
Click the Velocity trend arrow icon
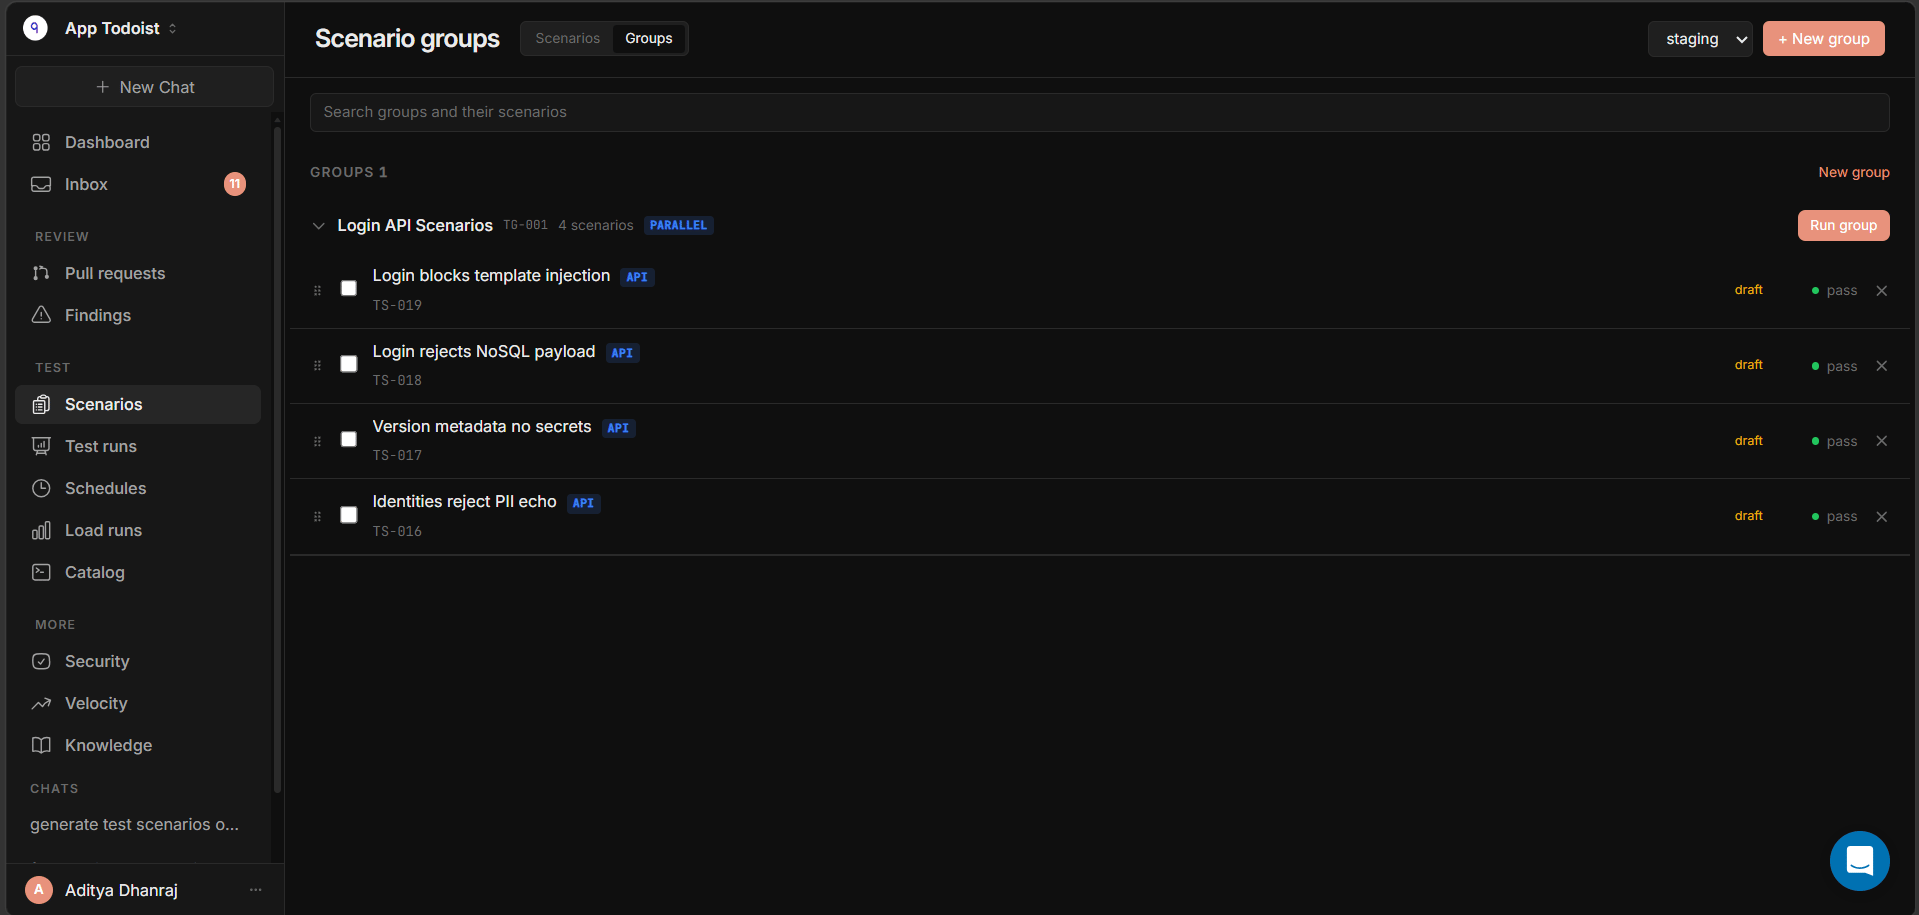pos(41,703)
